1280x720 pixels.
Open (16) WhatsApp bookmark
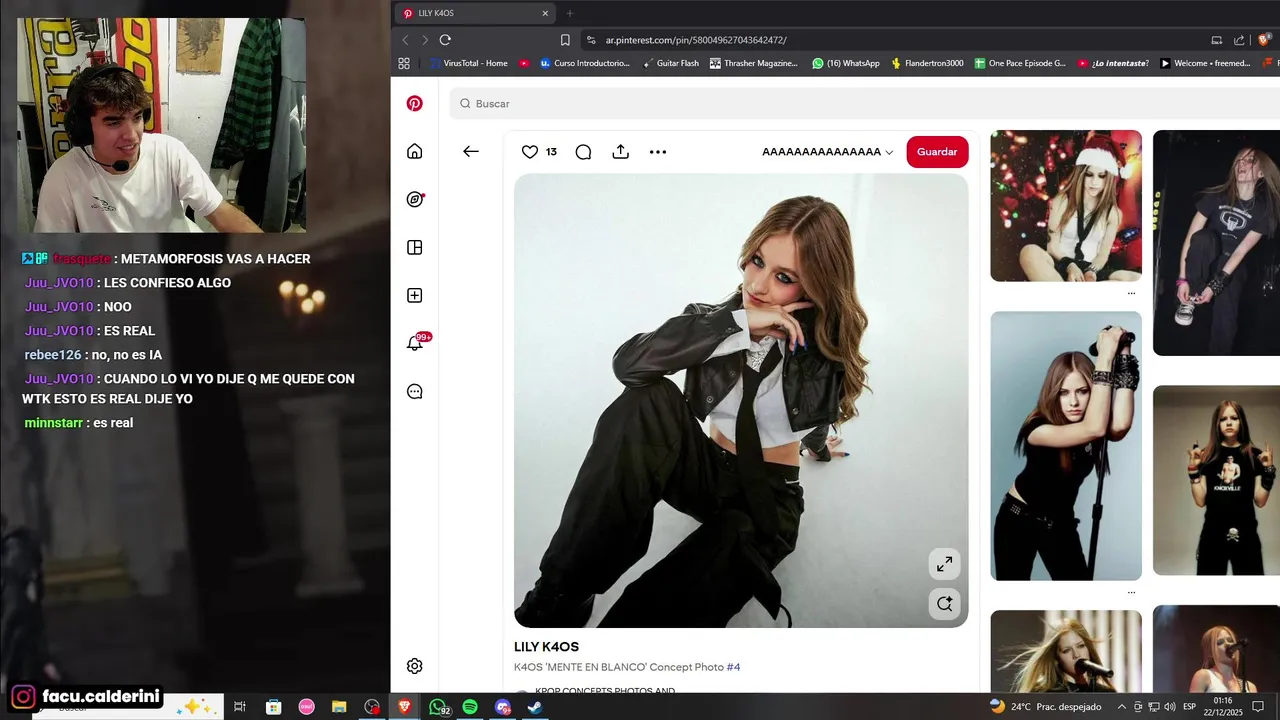click(846, 63)
